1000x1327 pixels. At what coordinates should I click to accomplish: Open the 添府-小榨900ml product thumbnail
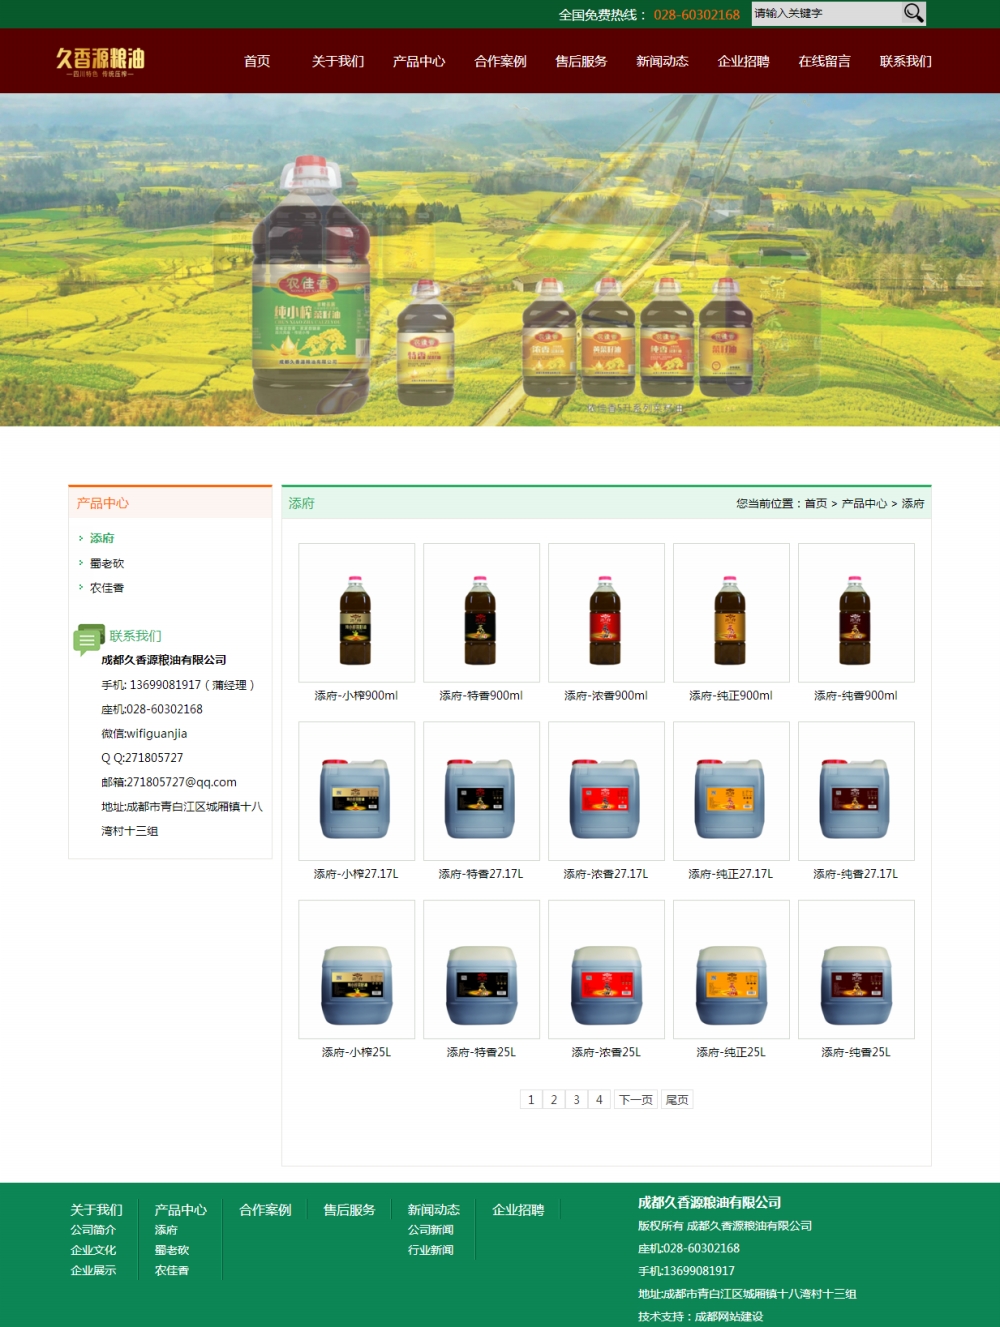click(x=356, y=612)
